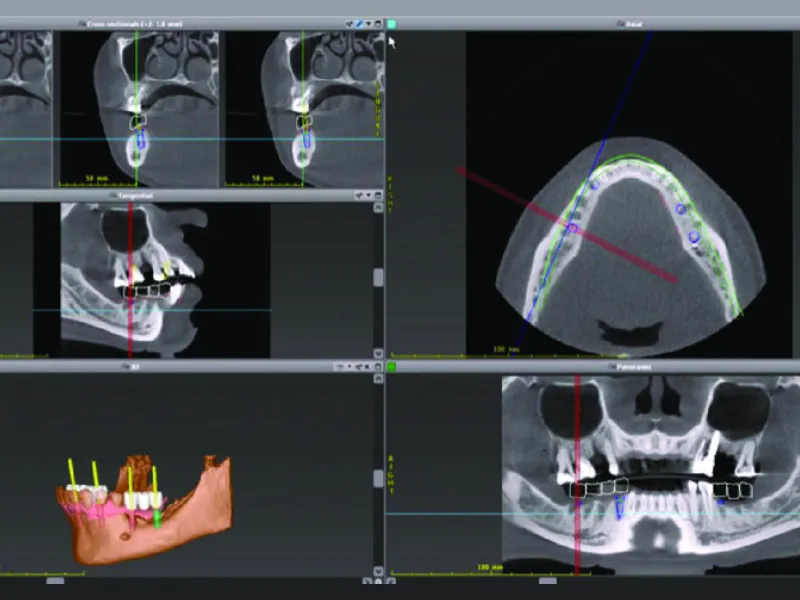Click the partially visible leftmost cross-sectional slice
This screenshot has width=800, height=600.
[26, 109]
